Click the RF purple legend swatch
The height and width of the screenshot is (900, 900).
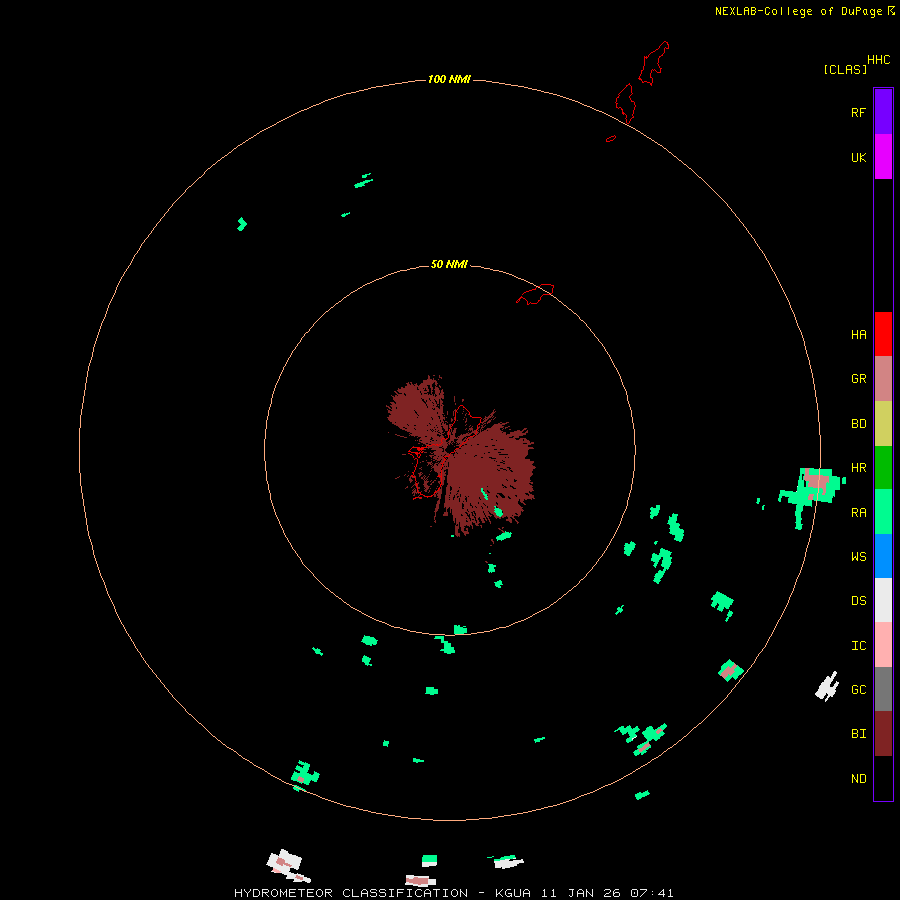click(x=883, y=112)
